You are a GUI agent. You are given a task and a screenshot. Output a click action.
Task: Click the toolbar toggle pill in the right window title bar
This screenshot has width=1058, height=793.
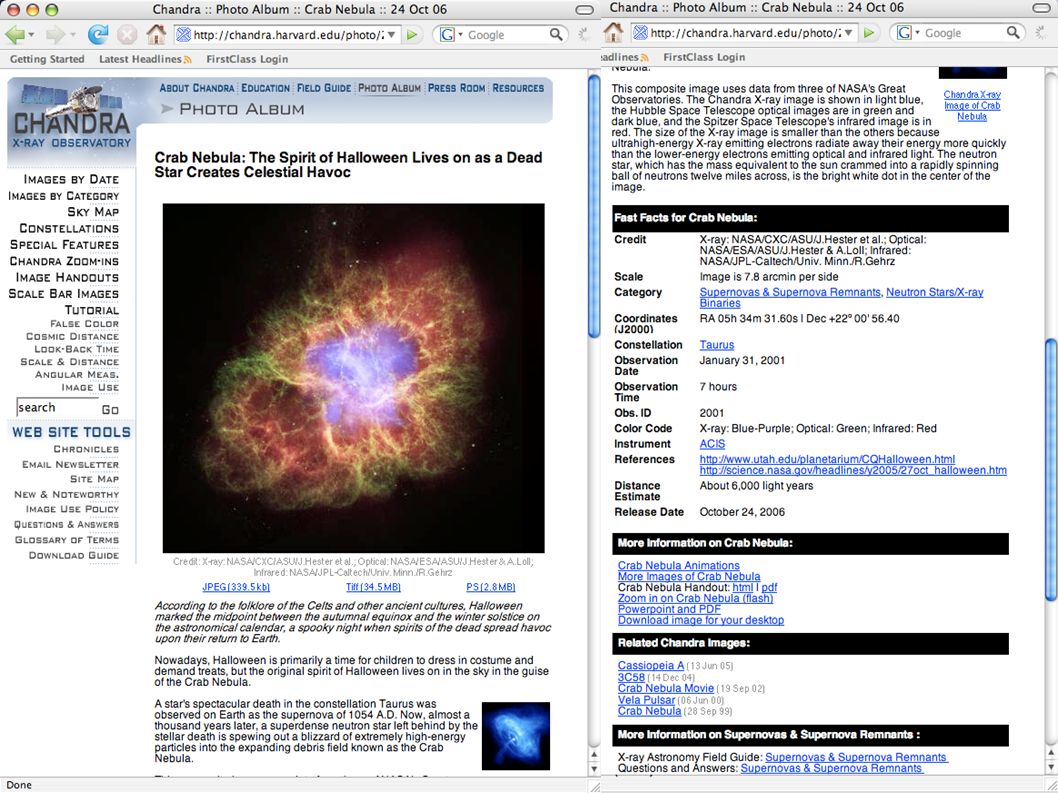(x=1041, y=8)
